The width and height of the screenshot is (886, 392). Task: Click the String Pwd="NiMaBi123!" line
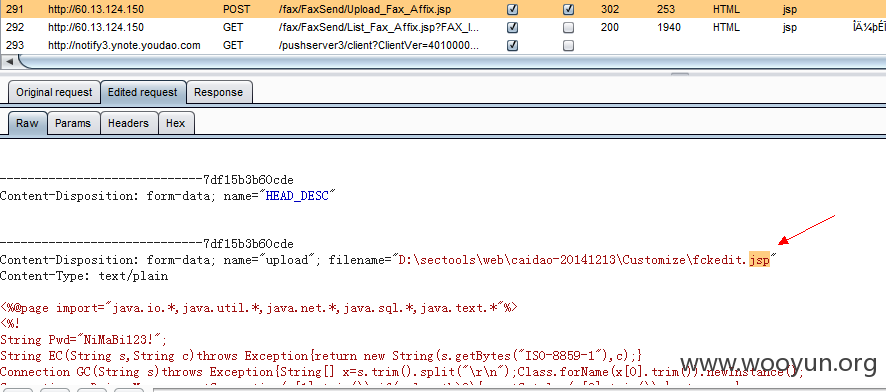point(84,340)
